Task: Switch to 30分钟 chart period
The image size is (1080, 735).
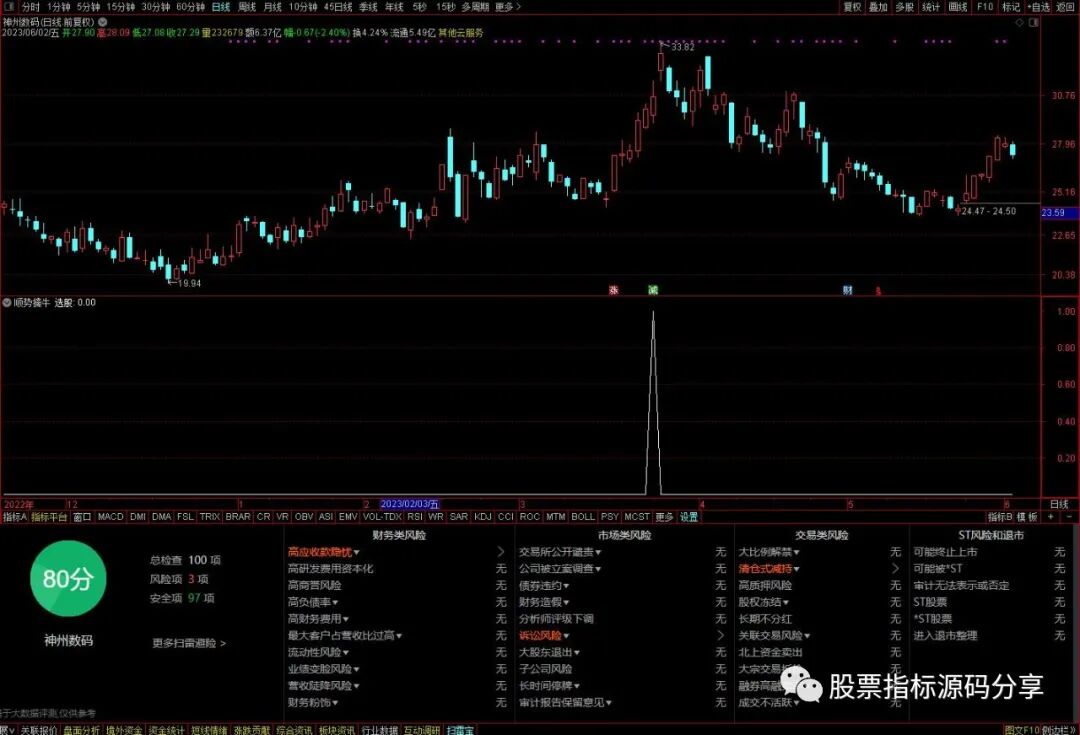Action: pos(156,7)
